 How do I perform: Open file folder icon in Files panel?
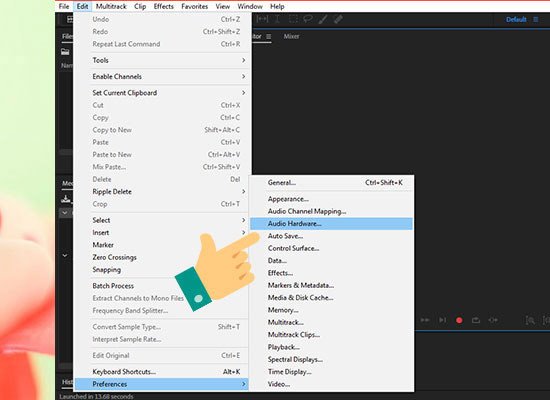pyautogui.click(x=65, y=52)
